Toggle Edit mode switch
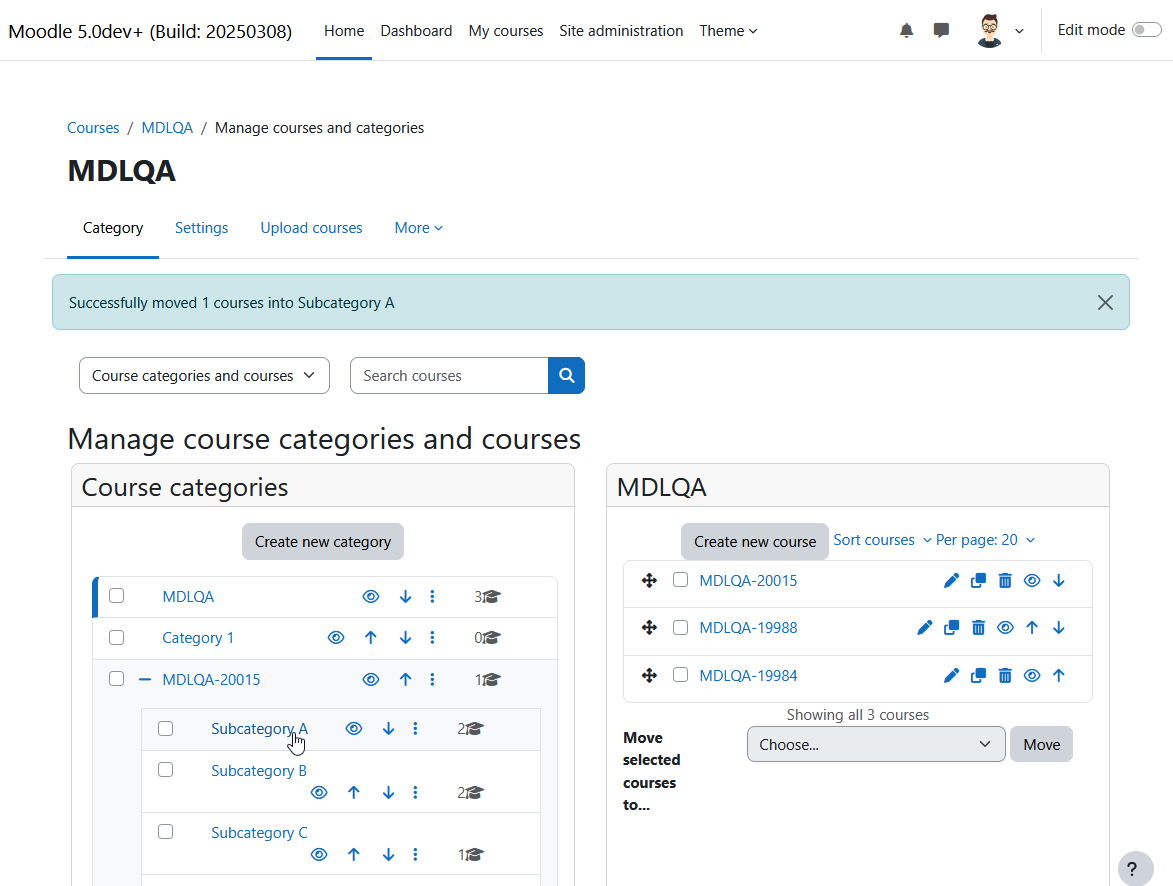This screenshot has width=1173, height=886. pos(1146,30)
